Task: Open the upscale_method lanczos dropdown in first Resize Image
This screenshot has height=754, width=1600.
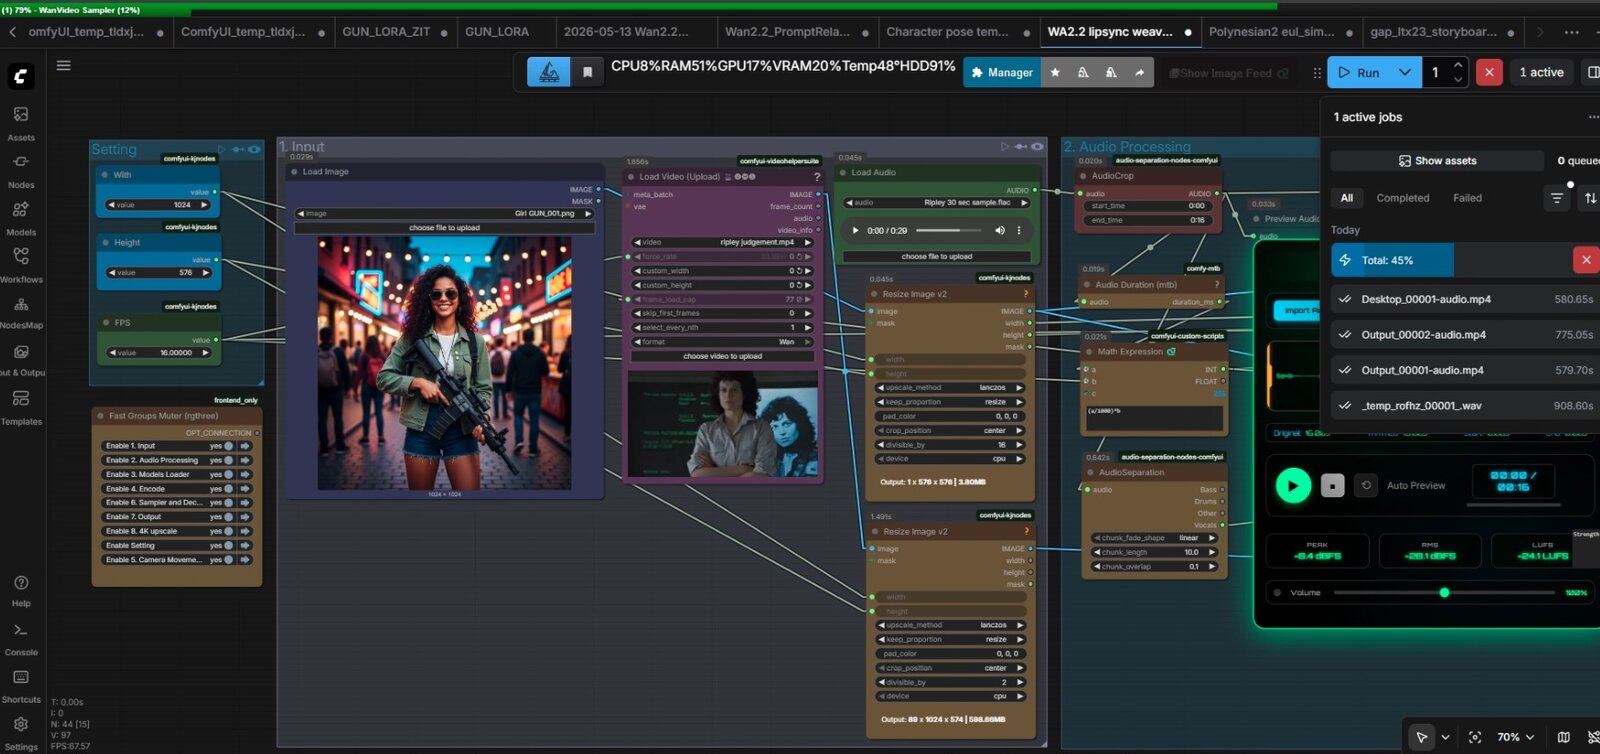Action: click(x=951, y=388)
